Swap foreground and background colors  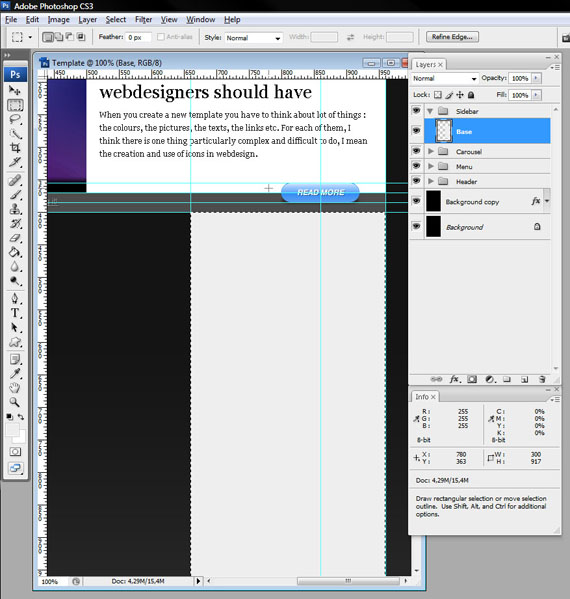click(x=21, y=417)
